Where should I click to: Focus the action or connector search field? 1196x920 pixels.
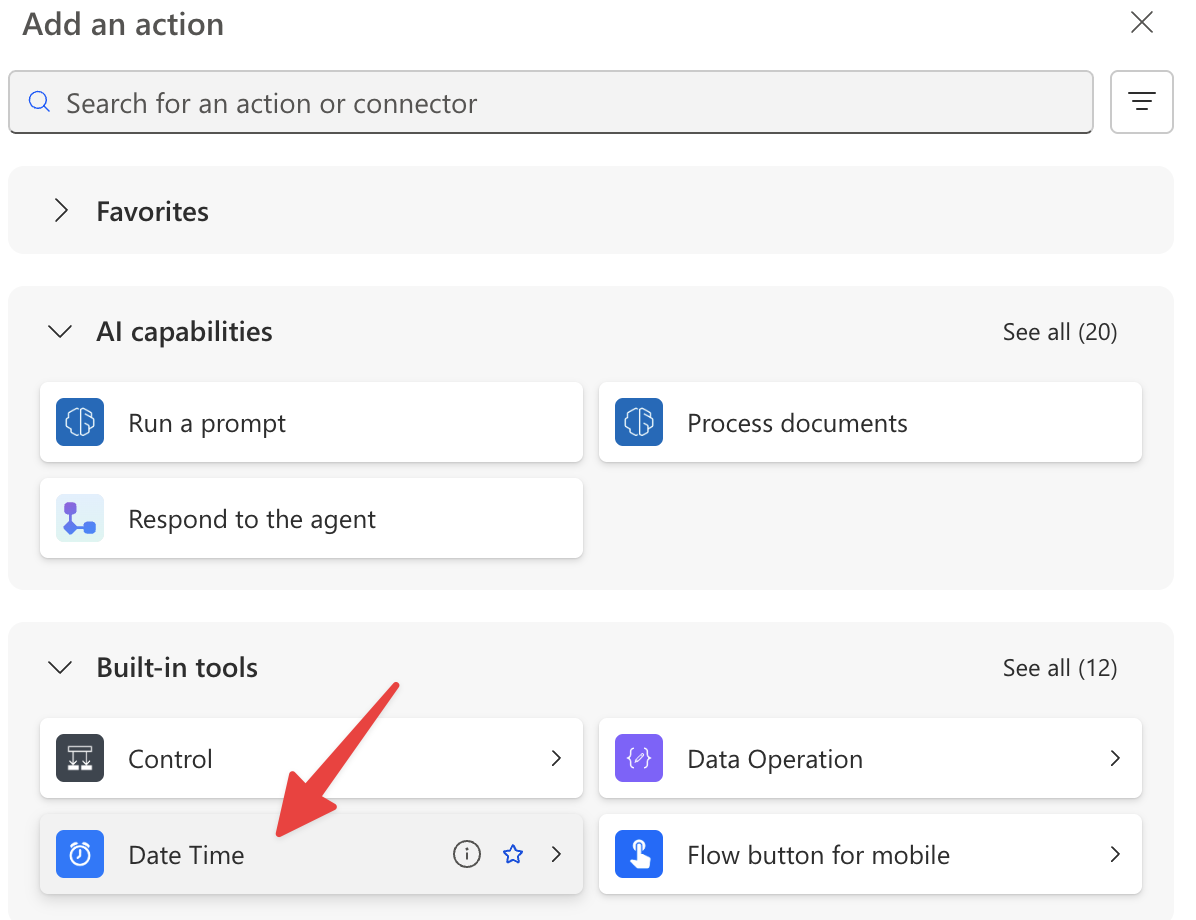point(551,102)
